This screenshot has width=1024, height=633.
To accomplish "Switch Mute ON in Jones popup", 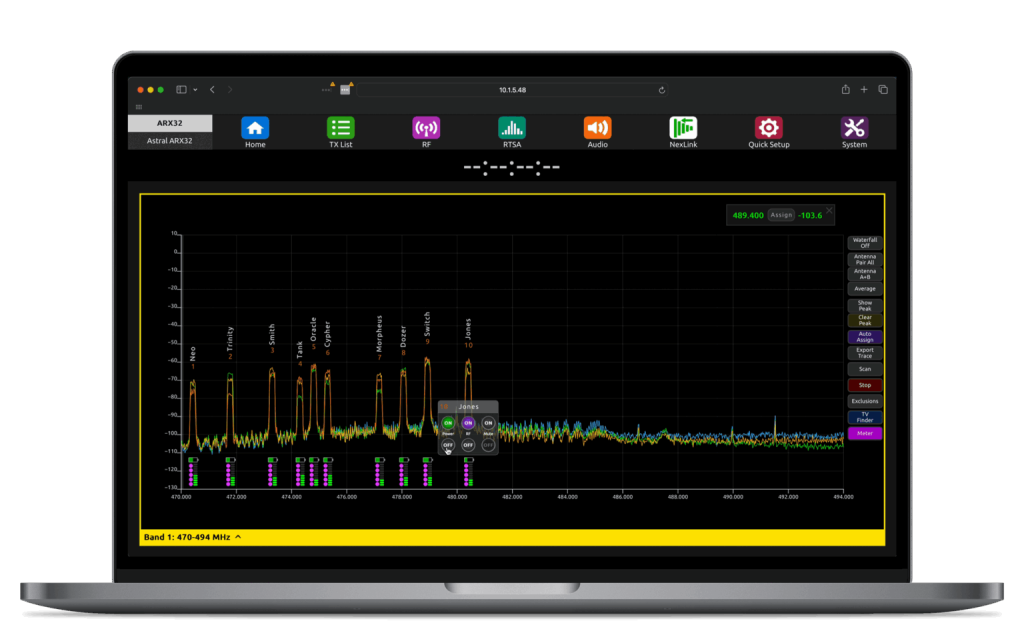I will pos(488,423).
